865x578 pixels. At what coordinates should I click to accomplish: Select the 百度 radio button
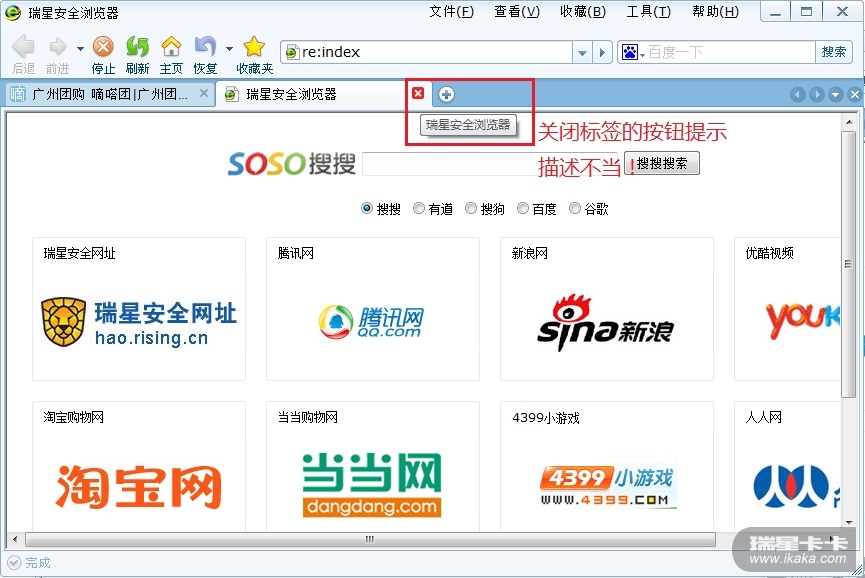522,208
